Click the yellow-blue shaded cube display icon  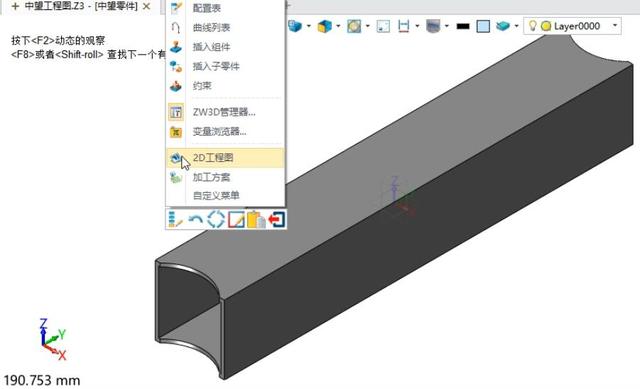click(324, 26)
